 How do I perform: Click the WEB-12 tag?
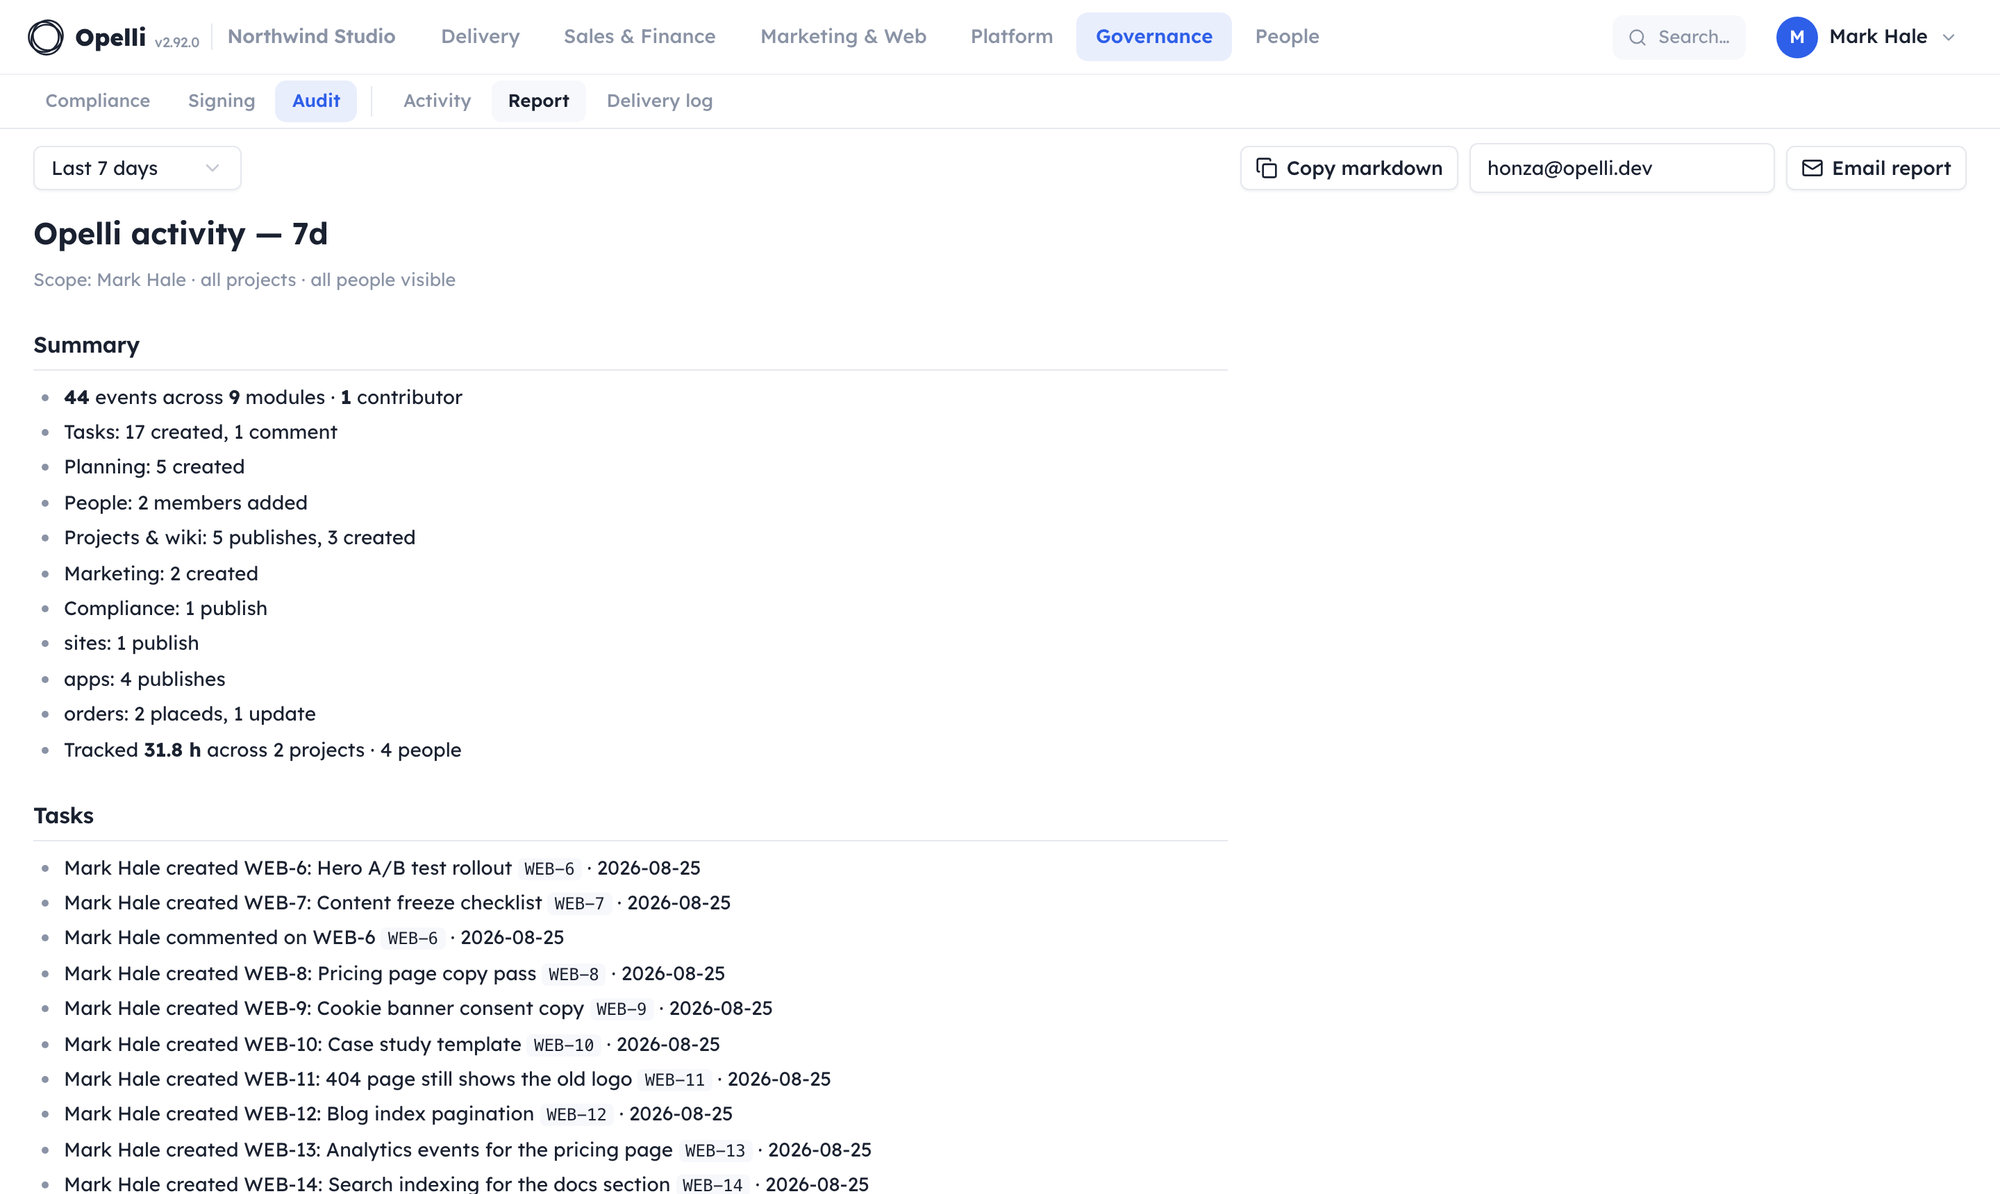click(576, 1116)
